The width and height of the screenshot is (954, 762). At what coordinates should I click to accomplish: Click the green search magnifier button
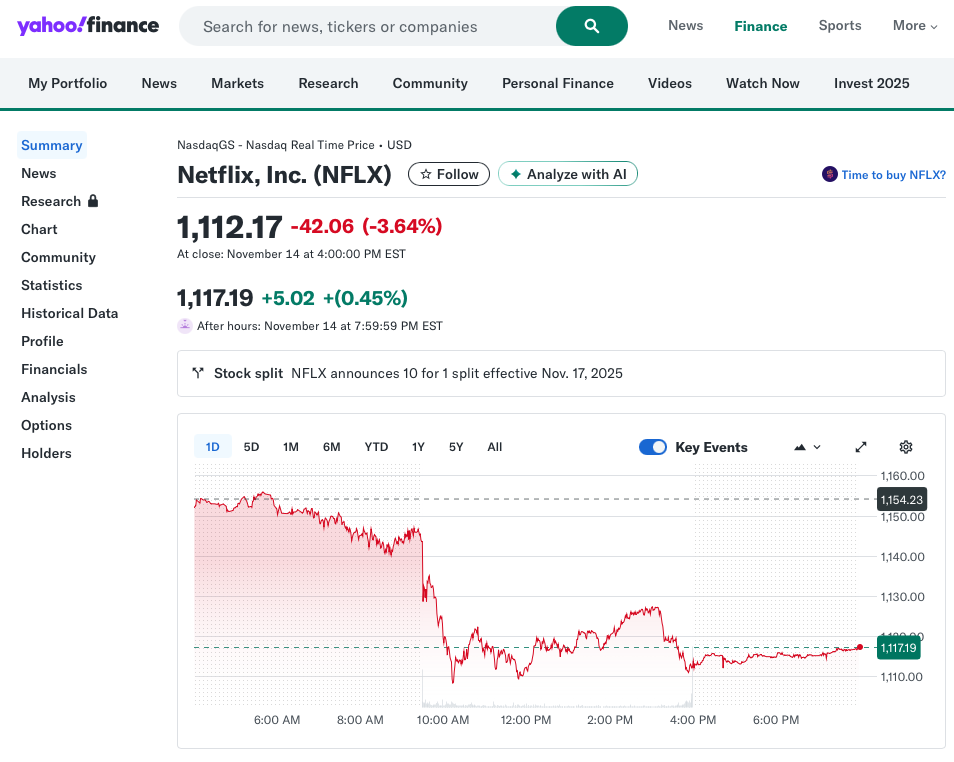[591, 26]
